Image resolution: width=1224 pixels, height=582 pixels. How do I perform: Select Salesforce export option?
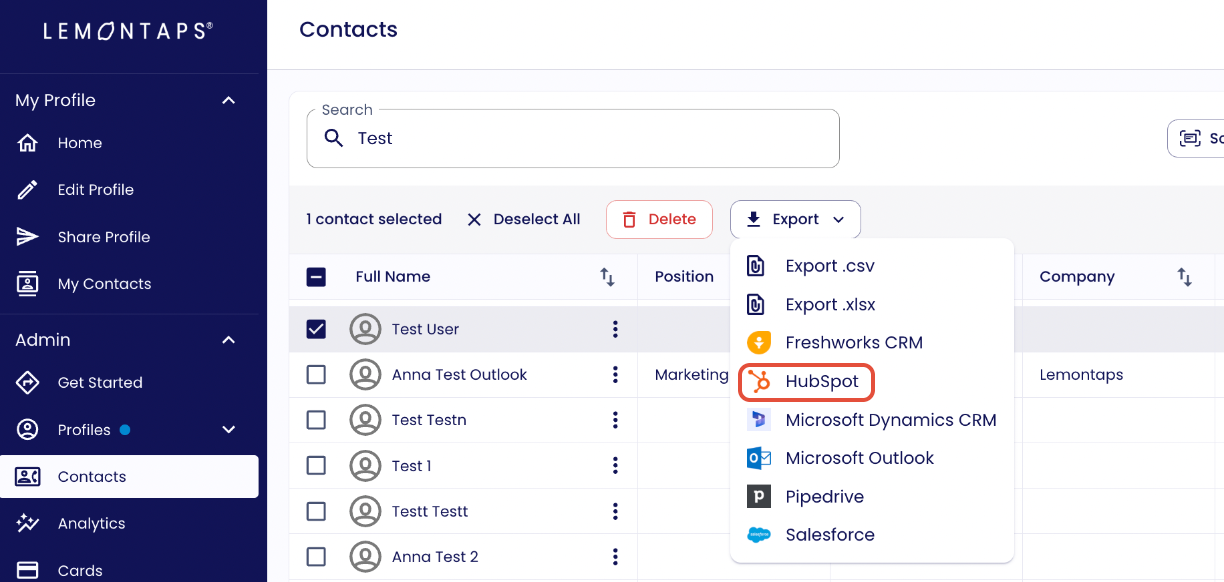[x=872, y=535]
